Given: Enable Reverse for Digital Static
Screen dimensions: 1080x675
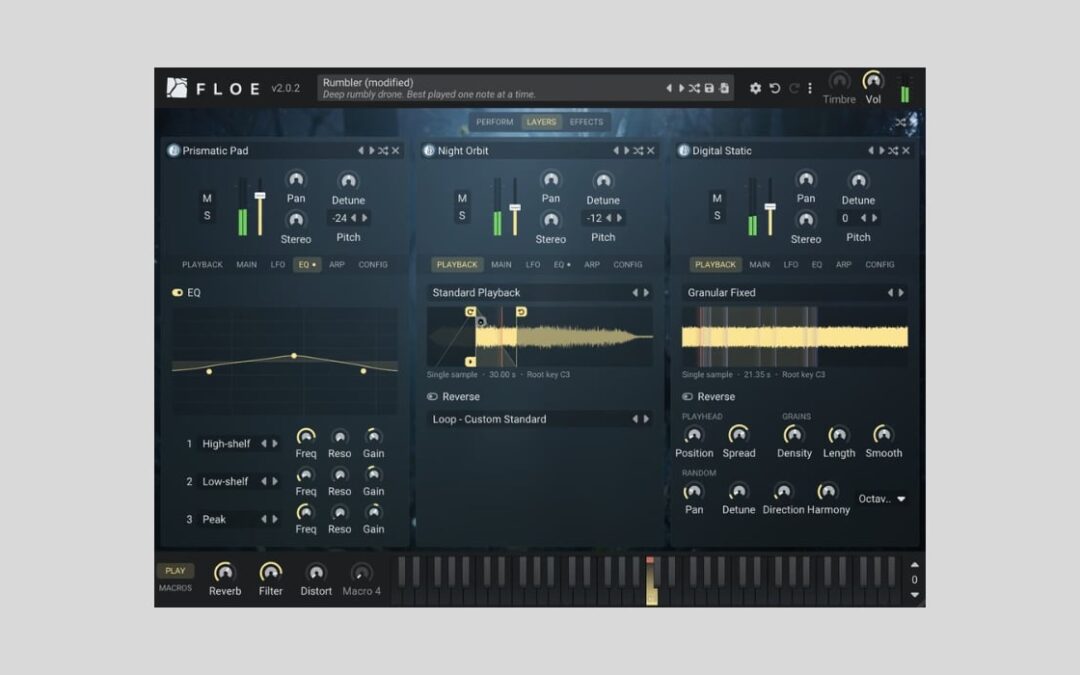Looking at the screenshot, I should tap(687, 397).
